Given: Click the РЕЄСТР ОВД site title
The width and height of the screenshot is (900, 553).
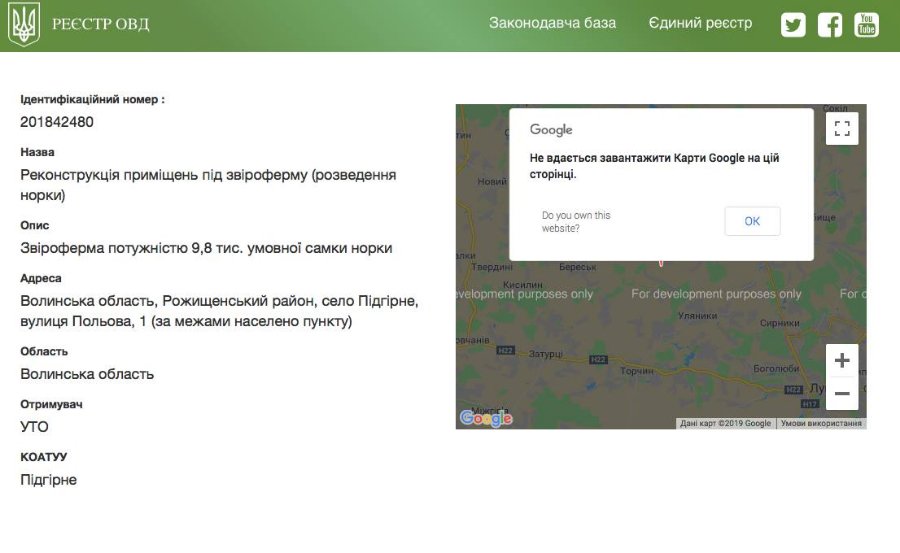Looking at the screenshot, I should coord(100,24).
